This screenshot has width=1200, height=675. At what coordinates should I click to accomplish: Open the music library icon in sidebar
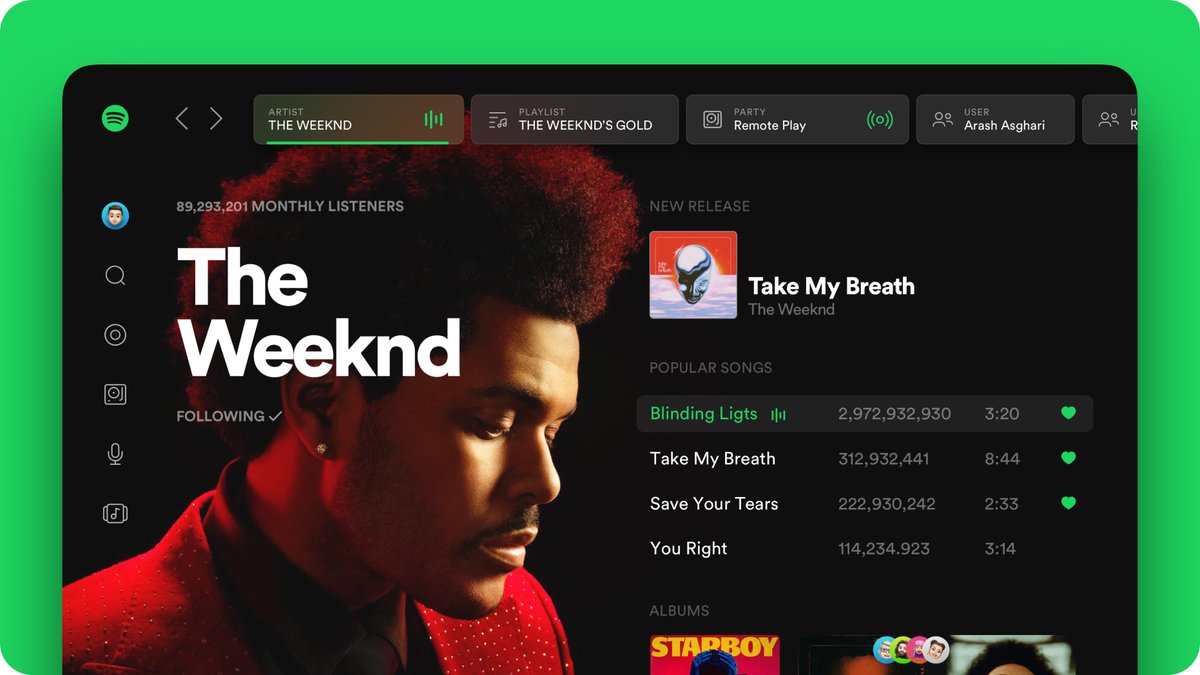115,513
